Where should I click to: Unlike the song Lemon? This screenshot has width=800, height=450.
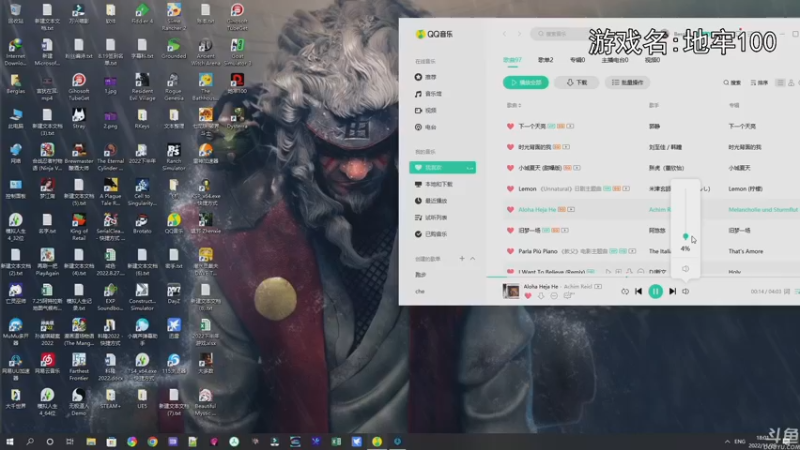510,189
